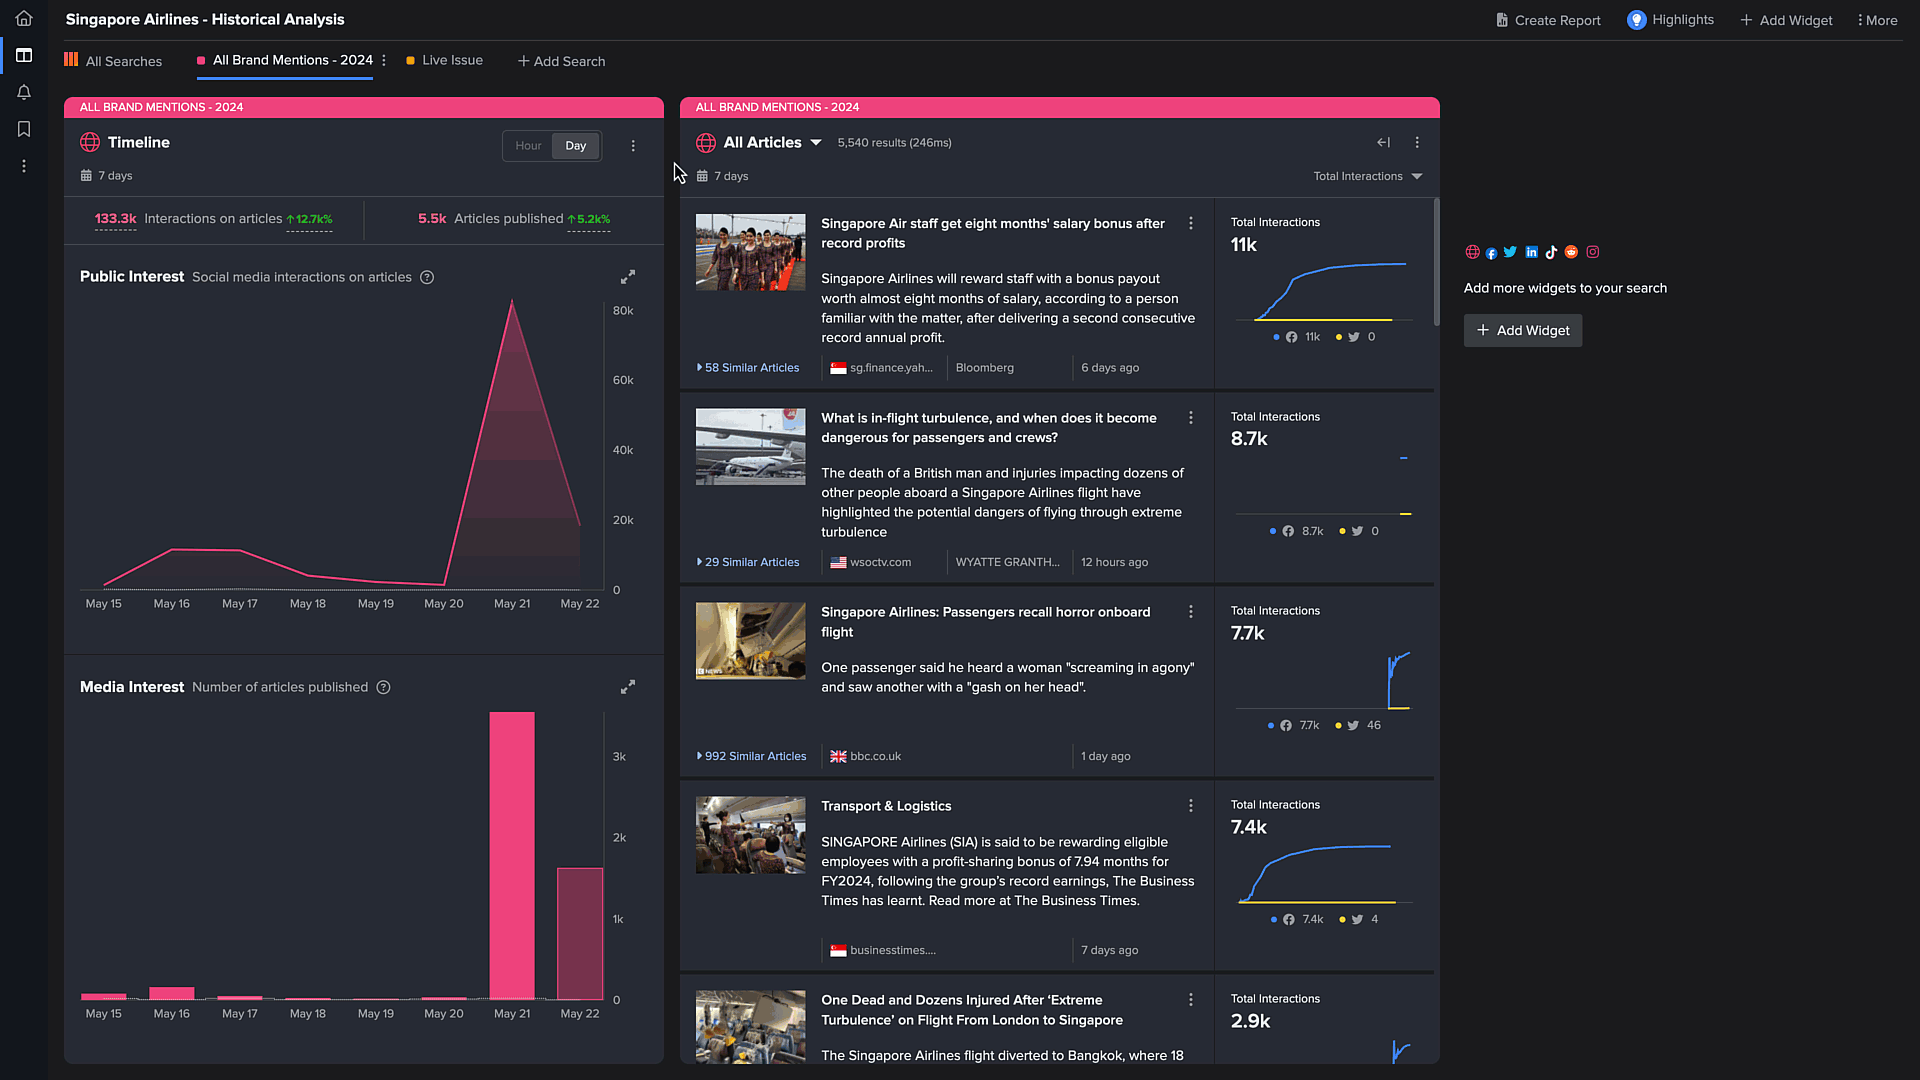This screenshot has width=1920, height=1080.
Task: Click the articles list scrollbar
Action: click(1437, 262)
